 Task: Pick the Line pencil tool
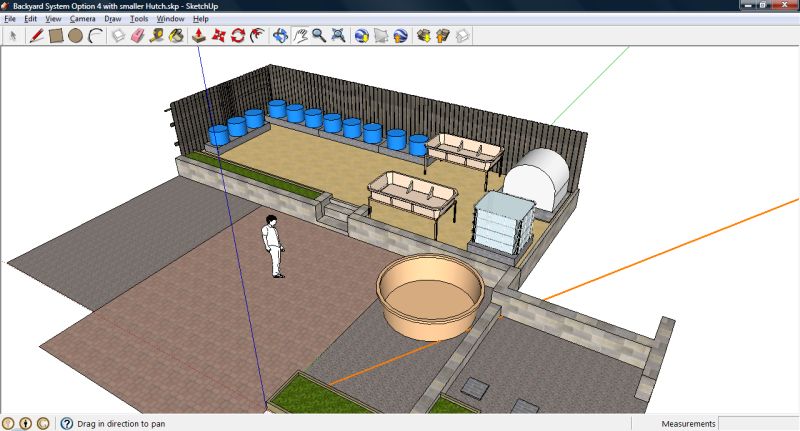point(36,36)
